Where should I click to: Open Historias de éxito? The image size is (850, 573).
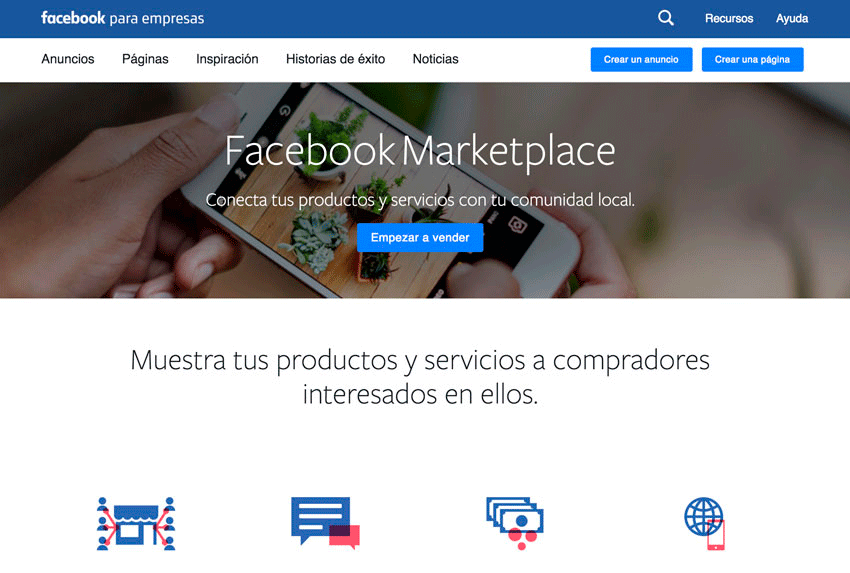[x=336, y=59]
